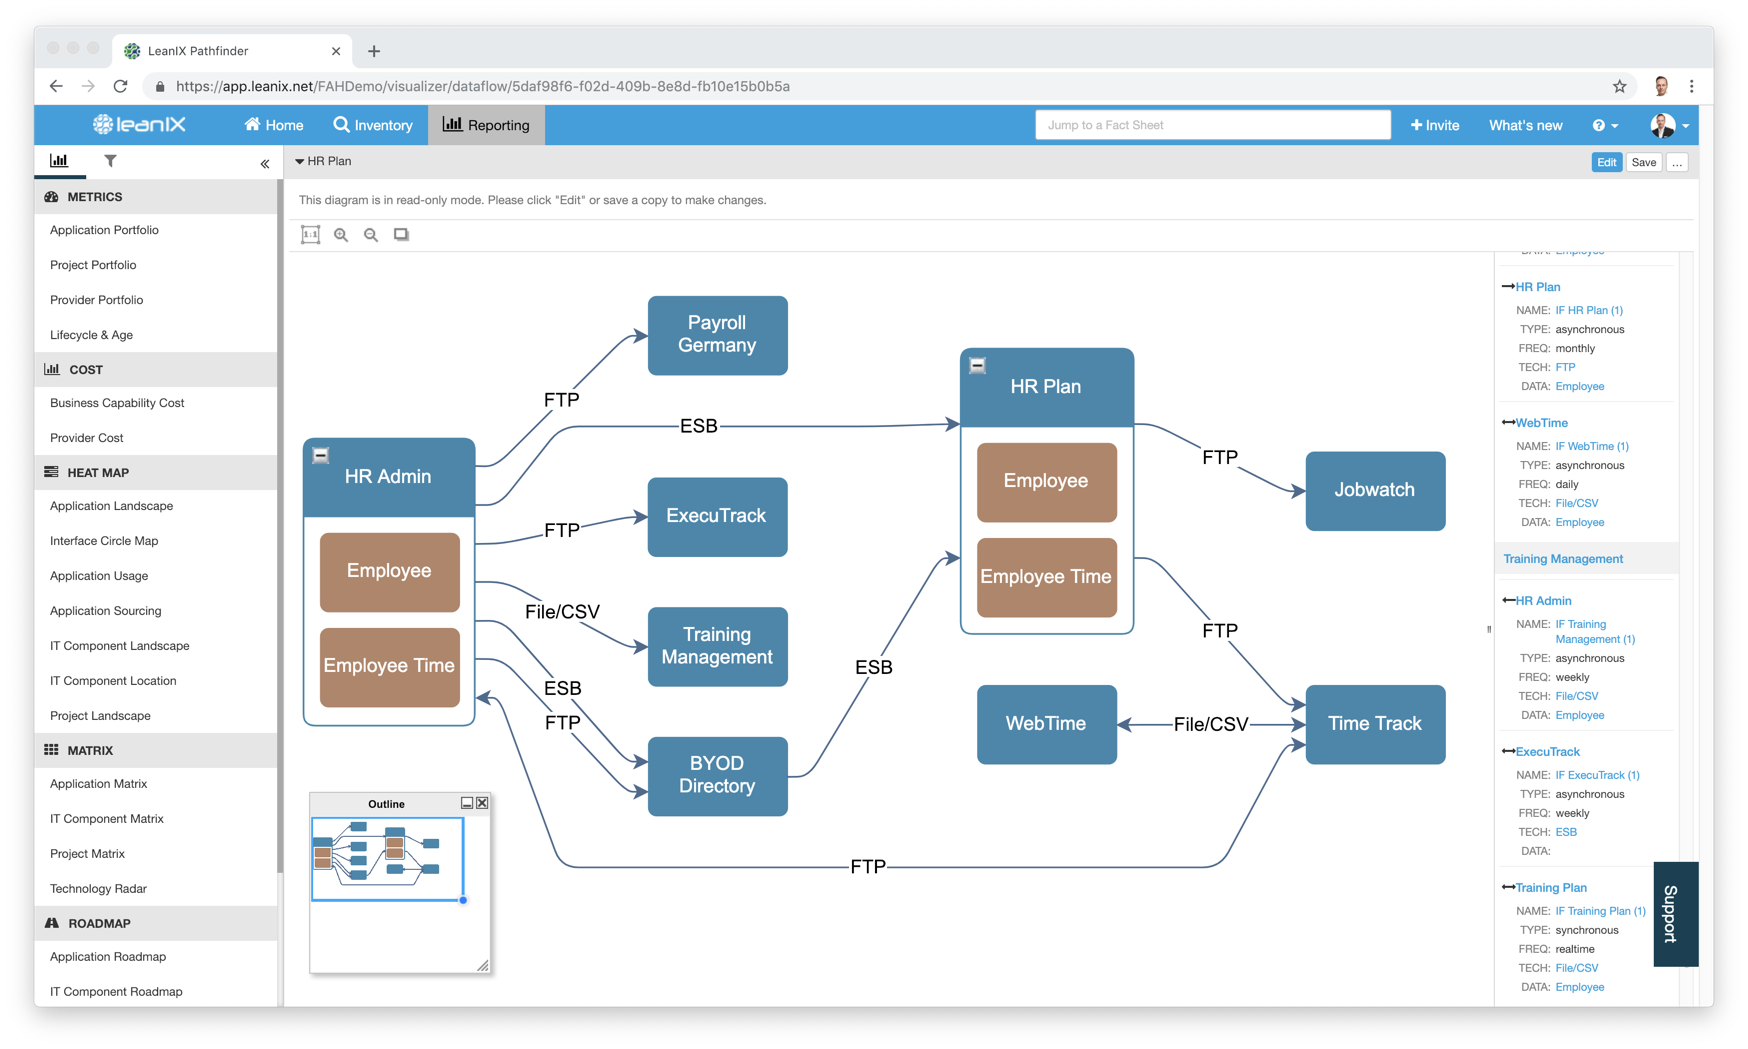Expand the HR Plan dropdown above the diagram
Screen dimensions: 1748x1049
324,160
